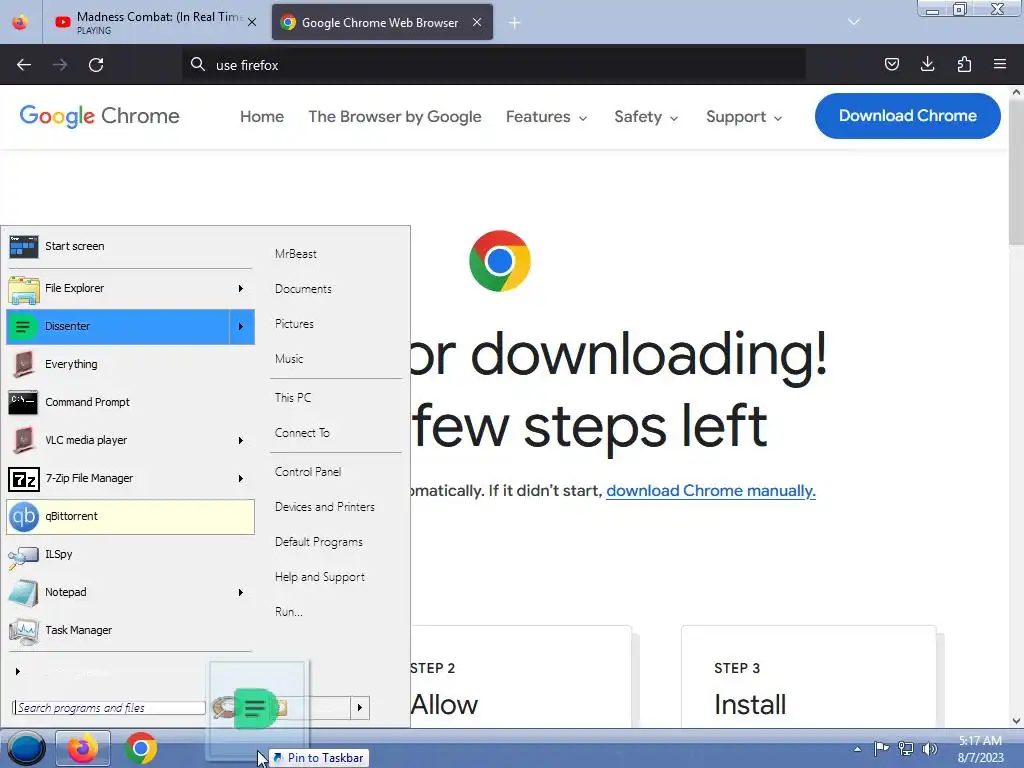The height and width of the screenshot is (768, 1024).
Task: Expand the Dissenter submenu arrow
Action: click(x=241, y=326)
